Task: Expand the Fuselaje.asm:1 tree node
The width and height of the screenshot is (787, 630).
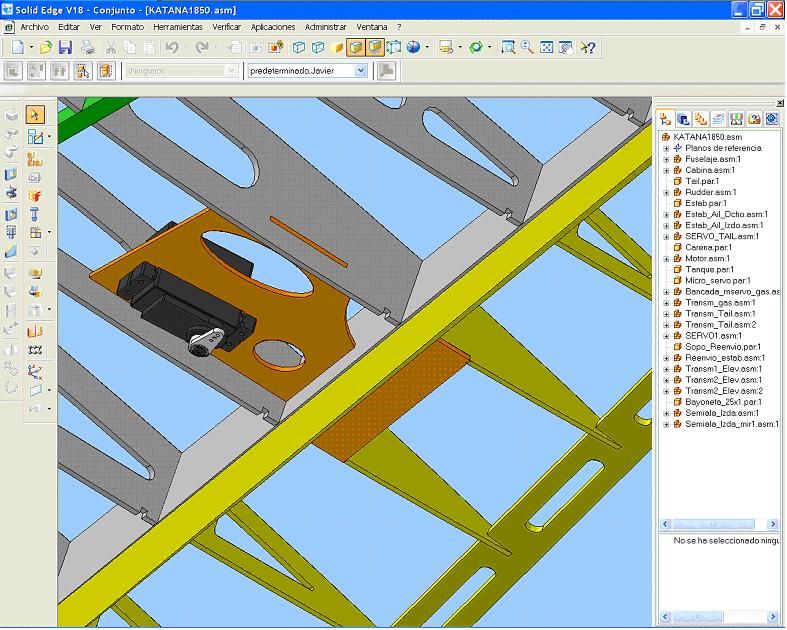Action: [666, 159]
